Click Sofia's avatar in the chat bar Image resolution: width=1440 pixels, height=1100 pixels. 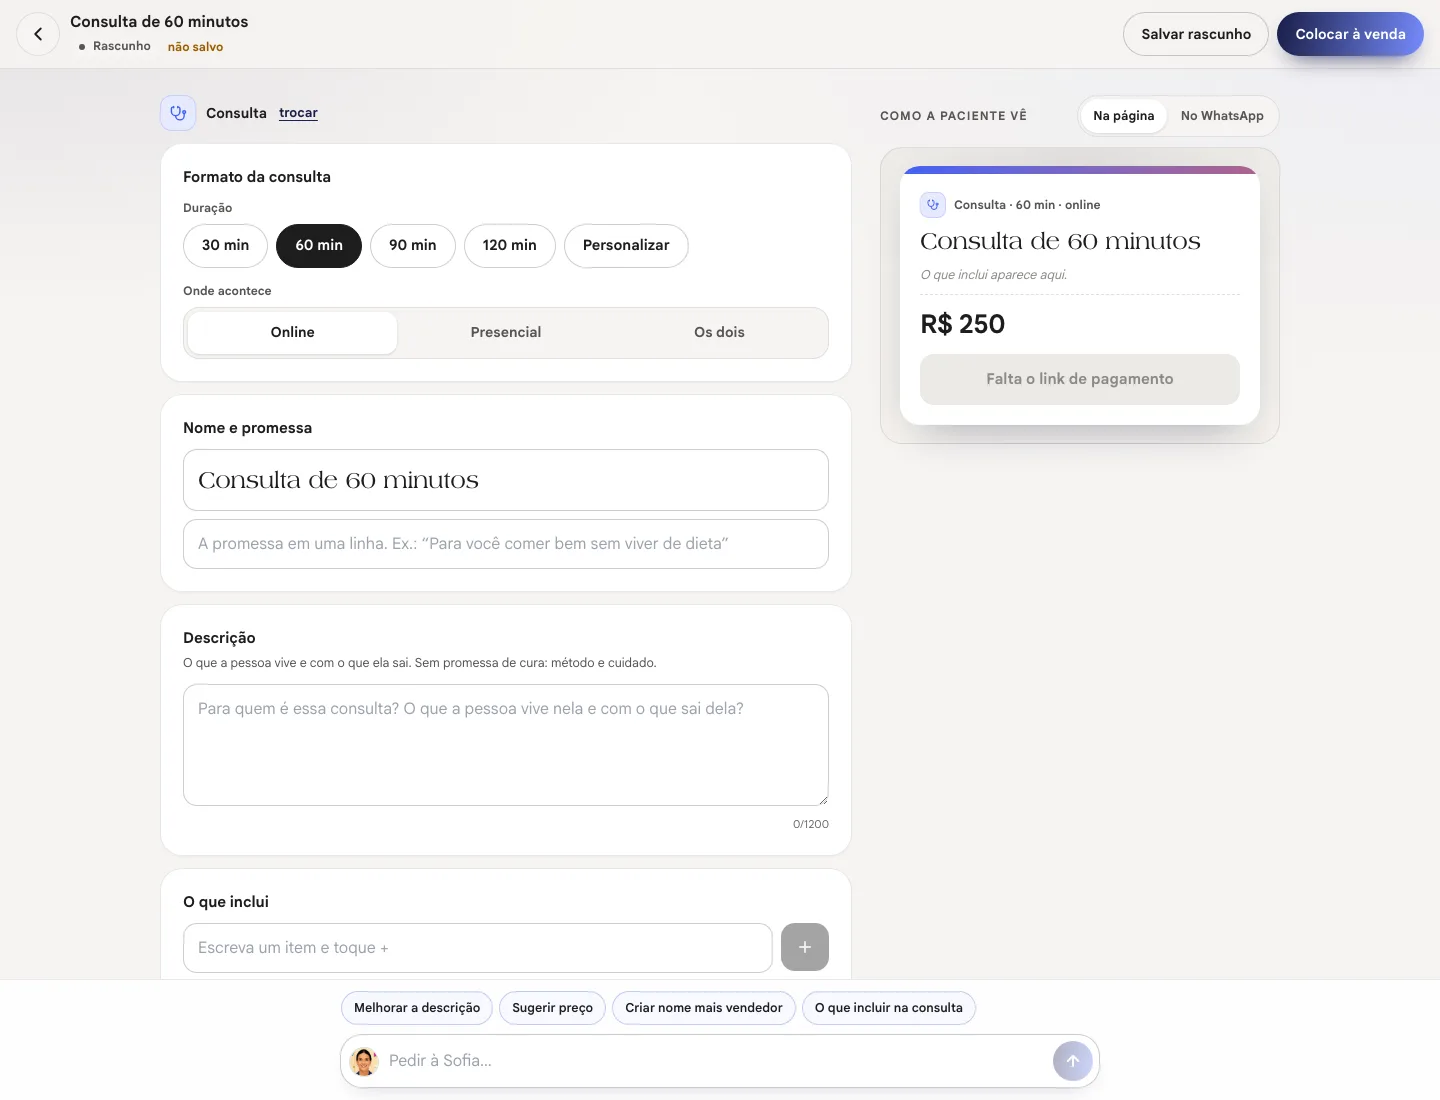(x=364, y=1061)
